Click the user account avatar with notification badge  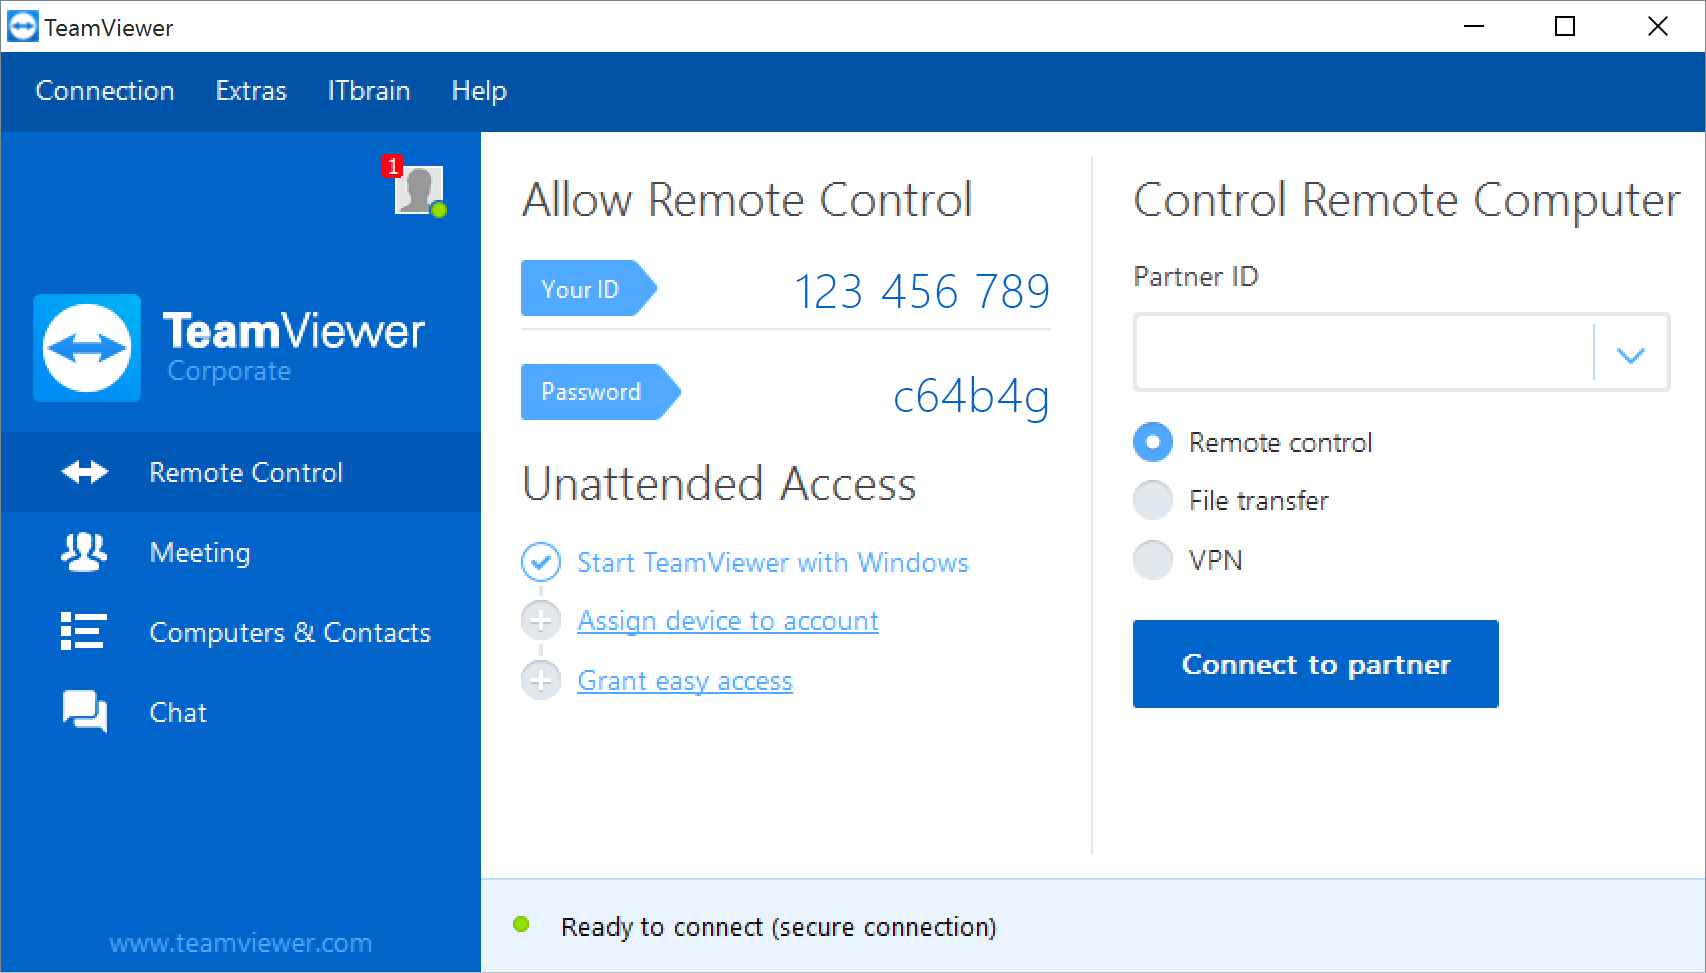pos(420,190)
